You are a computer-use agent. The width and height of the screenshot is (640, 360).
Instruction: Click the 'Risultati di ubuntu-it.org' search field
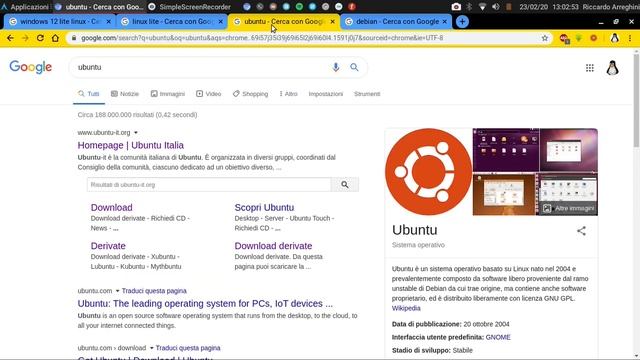209,184
